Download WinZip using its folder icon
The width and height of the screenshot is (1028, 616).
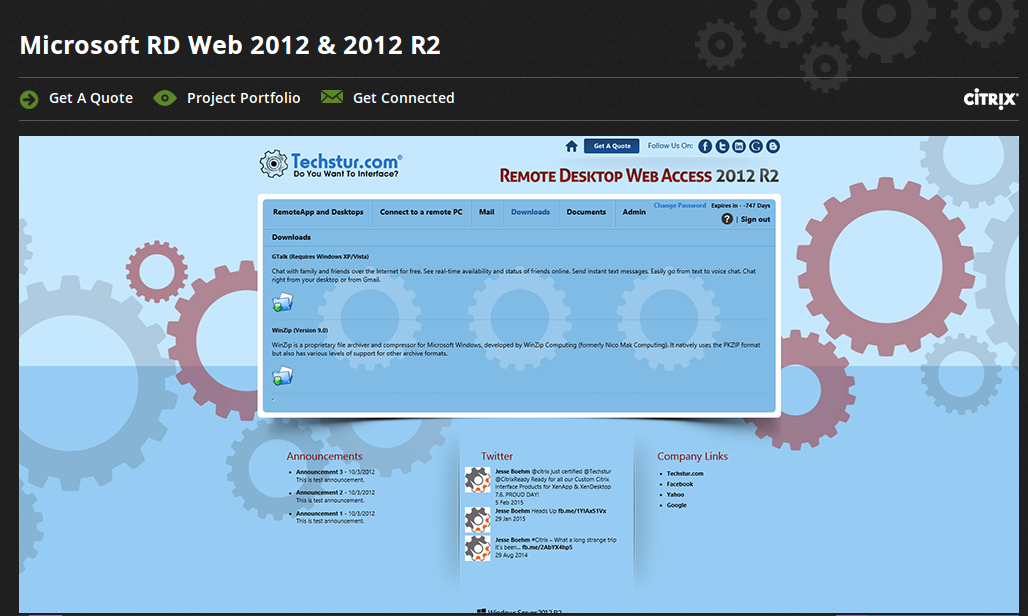[283, 375]
